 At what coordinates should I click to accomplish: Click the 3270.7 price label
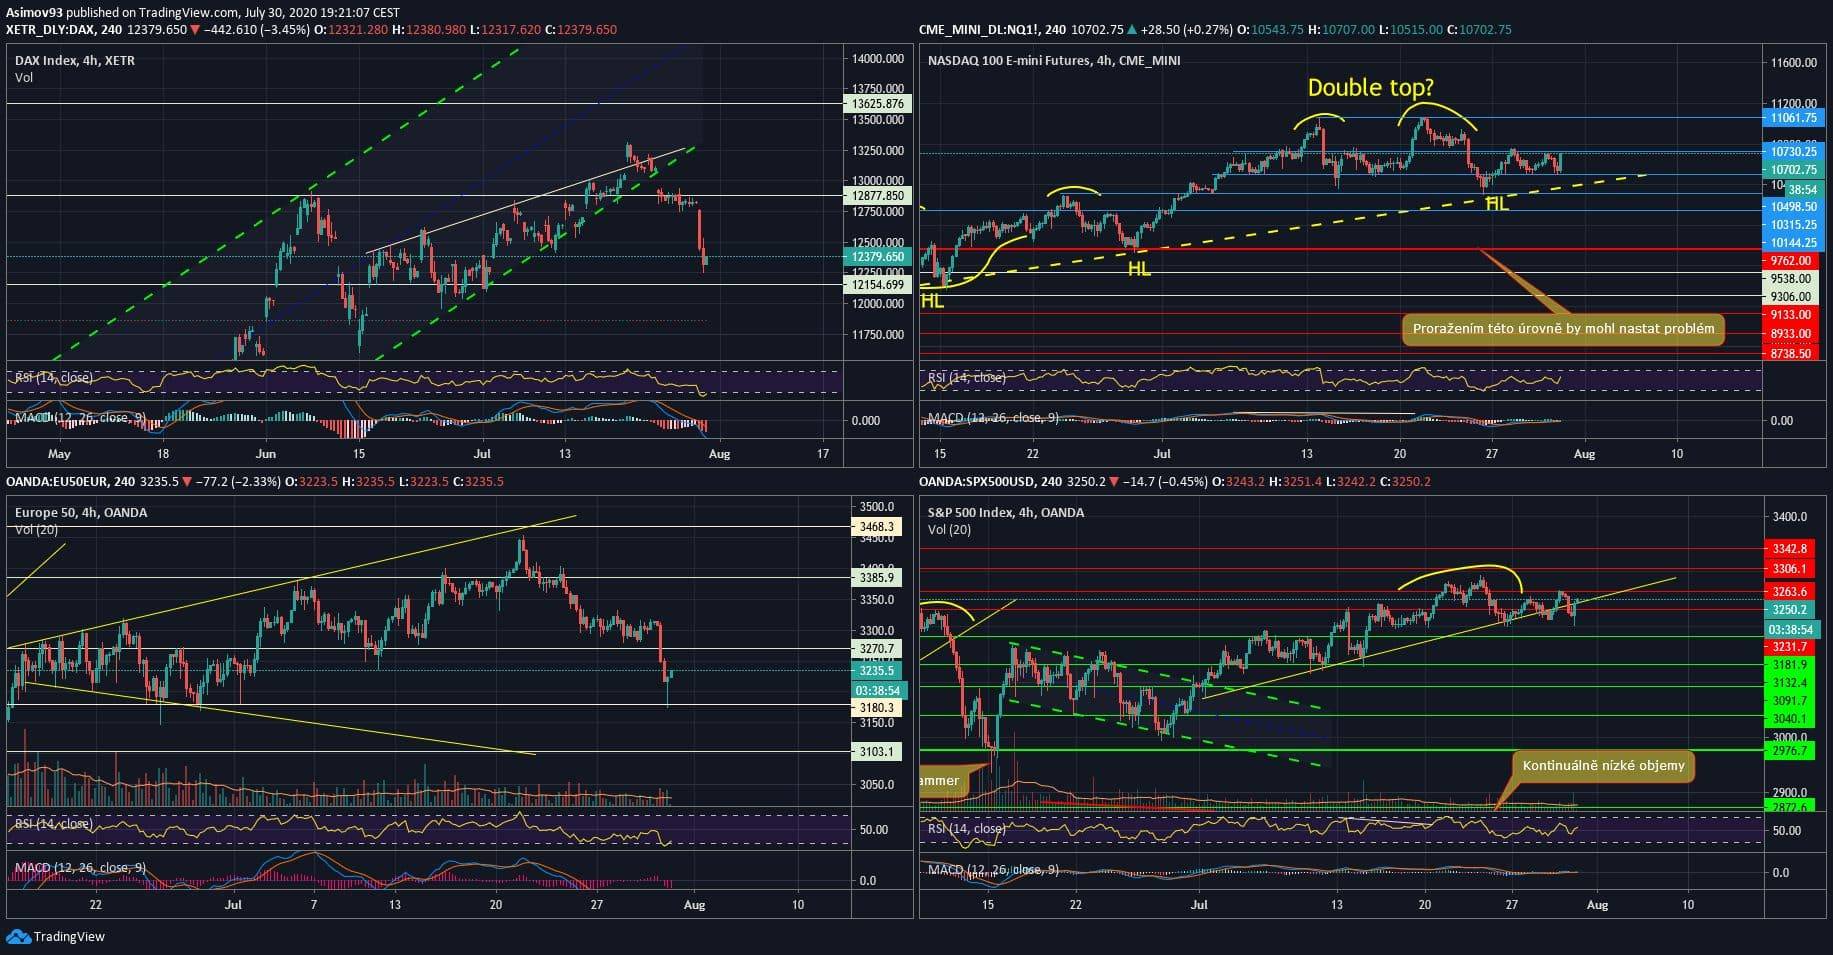(876, 649)
